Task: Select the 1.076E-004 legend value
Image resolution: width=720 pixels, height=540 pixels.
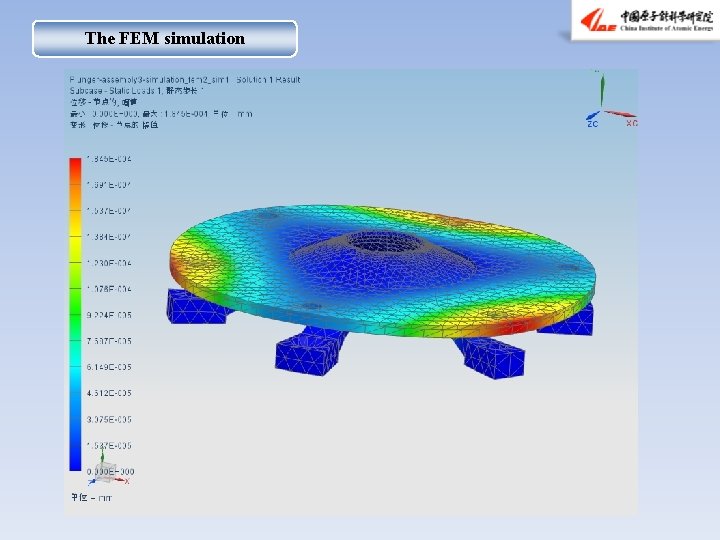Action: click(x=109, y=289)
